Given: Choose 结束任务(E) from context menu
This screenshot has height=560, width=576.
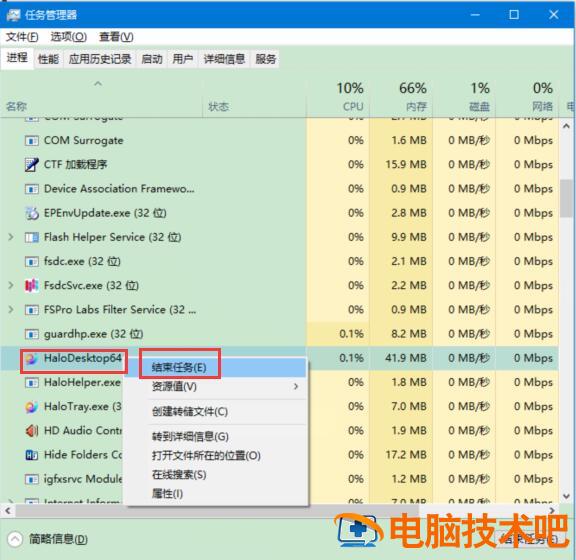Looking at the screenshot, I should click(x=216, y=367).
